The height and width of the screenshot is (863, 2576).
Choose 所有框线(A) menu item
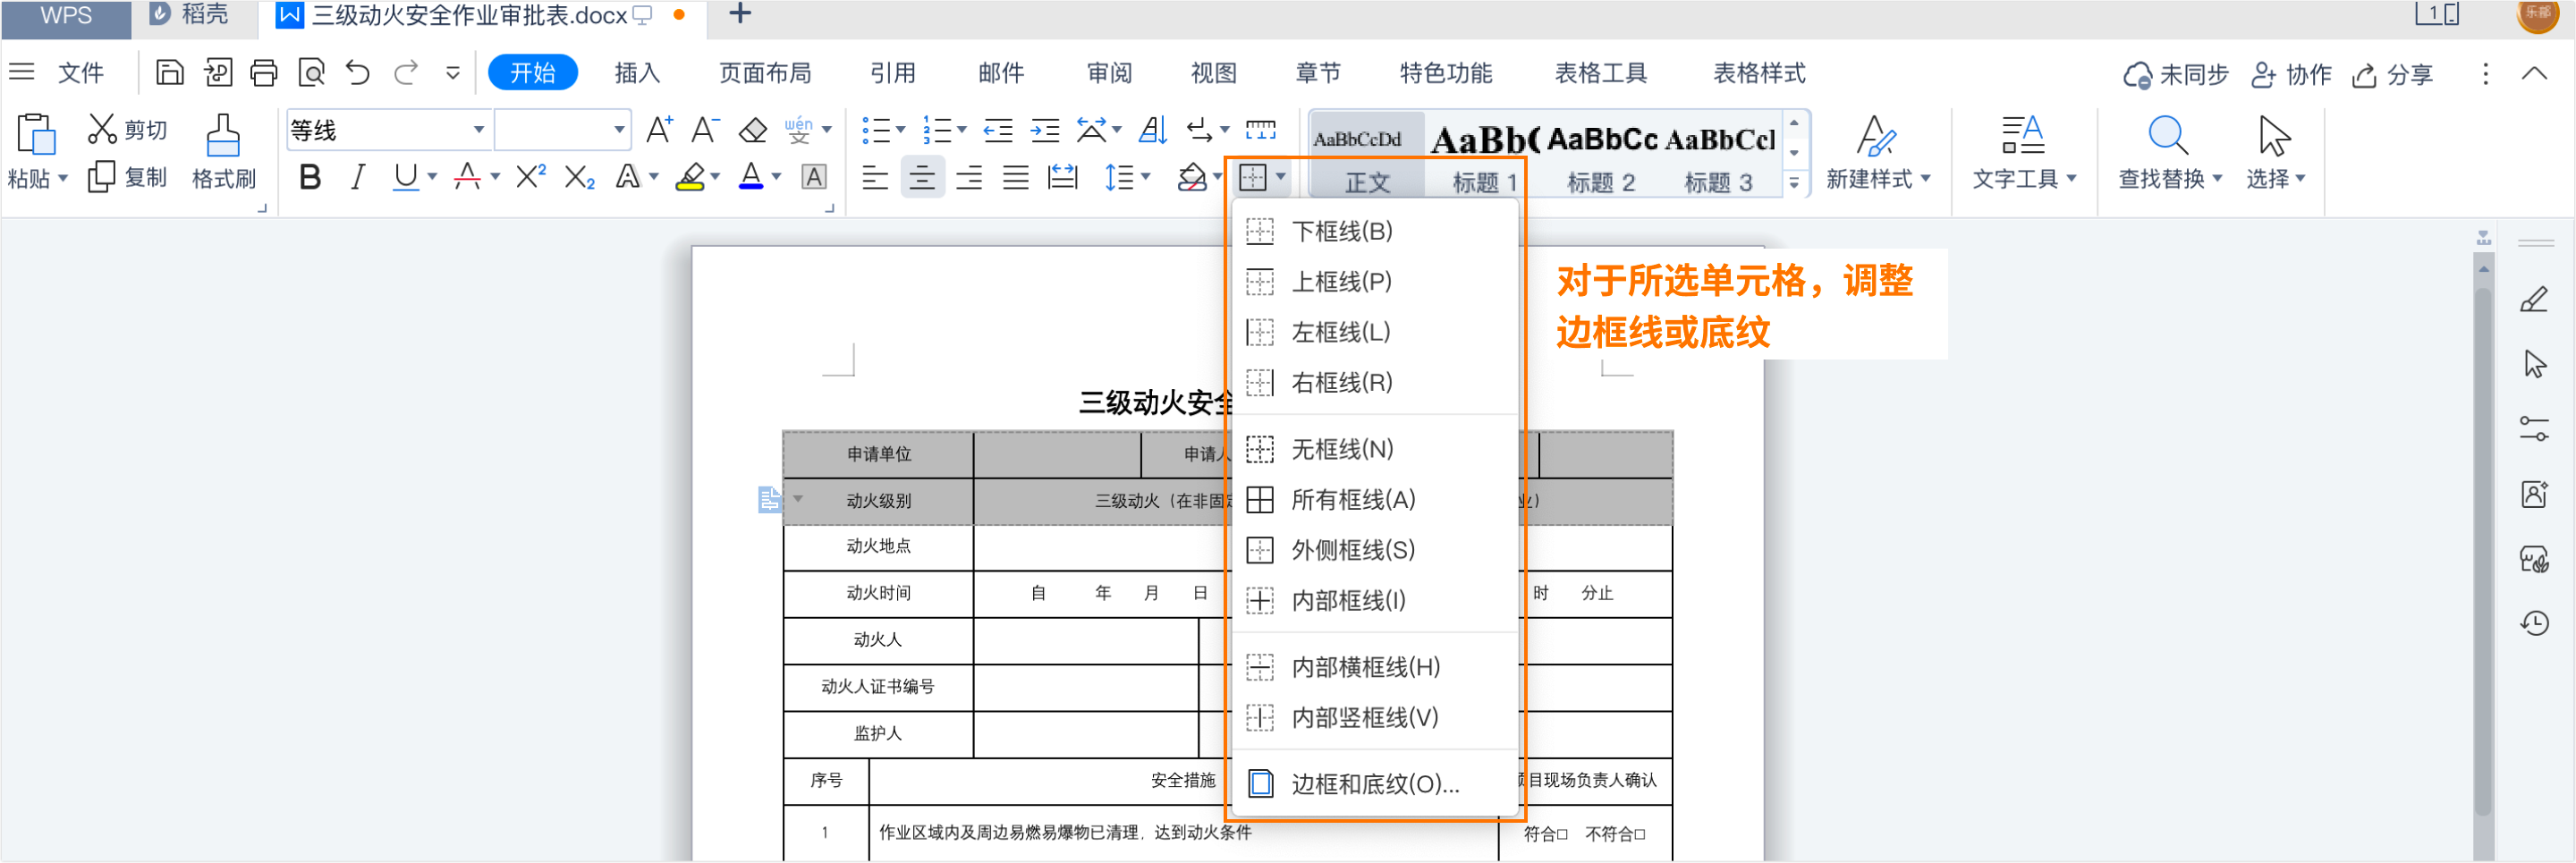[x=1375, y=499]
